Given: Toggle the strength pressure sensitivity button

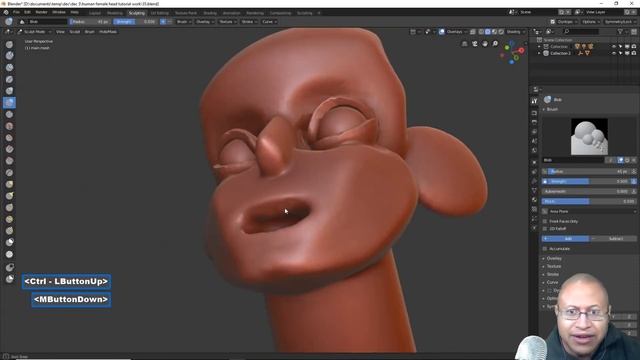Looking at the screenshot, I should coord(633,181).
